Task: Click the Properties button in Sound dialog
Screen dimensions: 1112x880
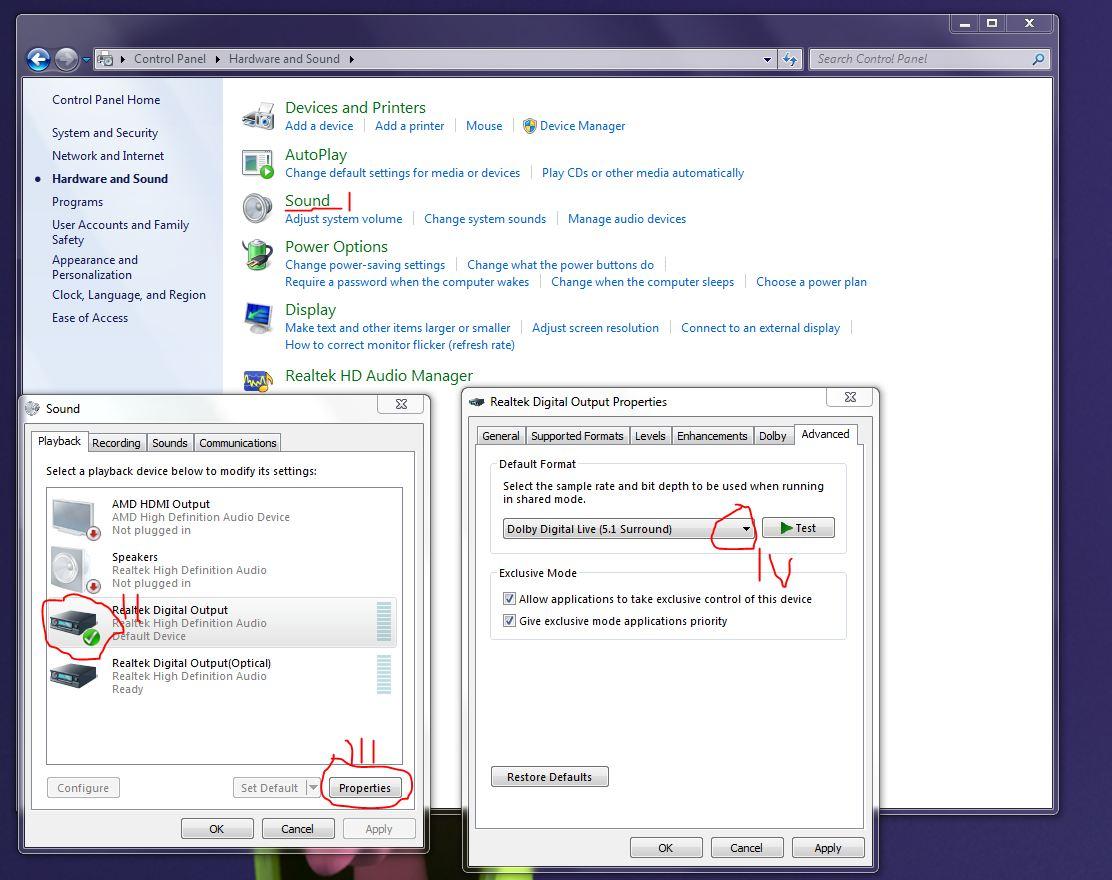Action: (365, 788)
